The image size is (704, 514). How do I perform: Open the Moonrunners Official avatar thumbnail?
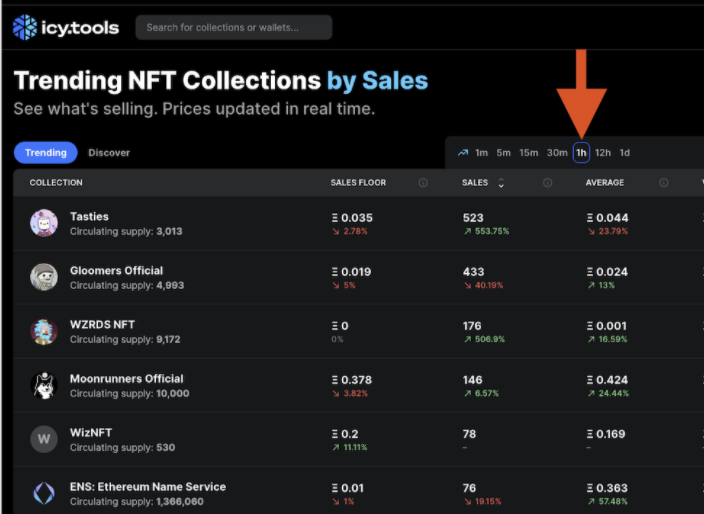point(44,385)
